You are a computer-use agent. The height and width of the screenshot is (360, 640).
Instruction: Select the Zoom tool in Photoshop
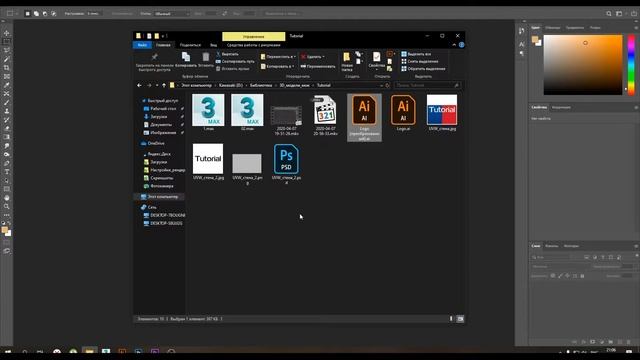7,207
